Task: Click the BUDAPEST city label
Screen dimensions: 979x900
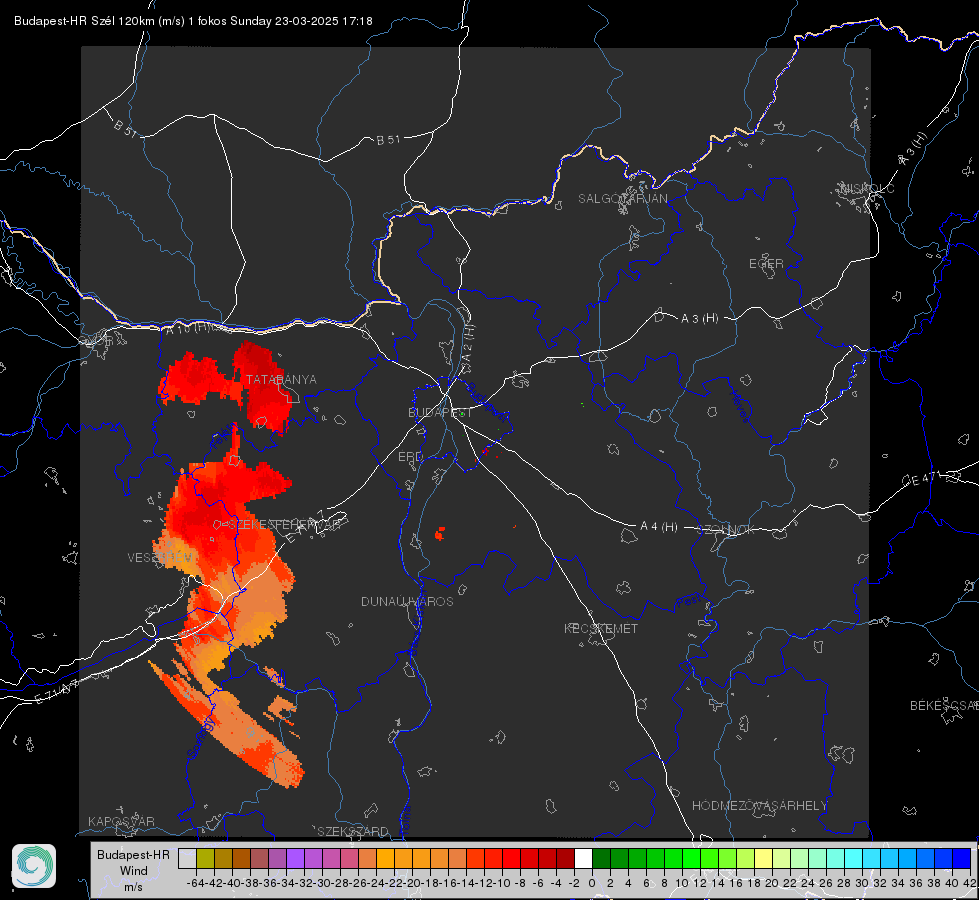Action: click(440, 412)
